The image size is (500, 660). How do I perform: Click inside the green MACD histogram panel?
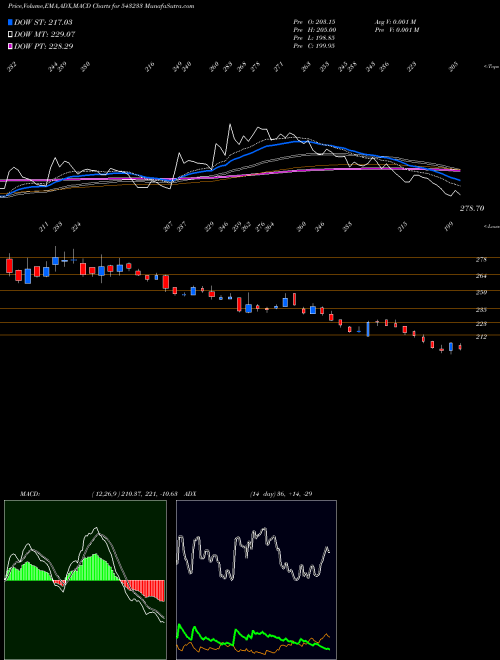pyautogui.click(x=85, y=580)
